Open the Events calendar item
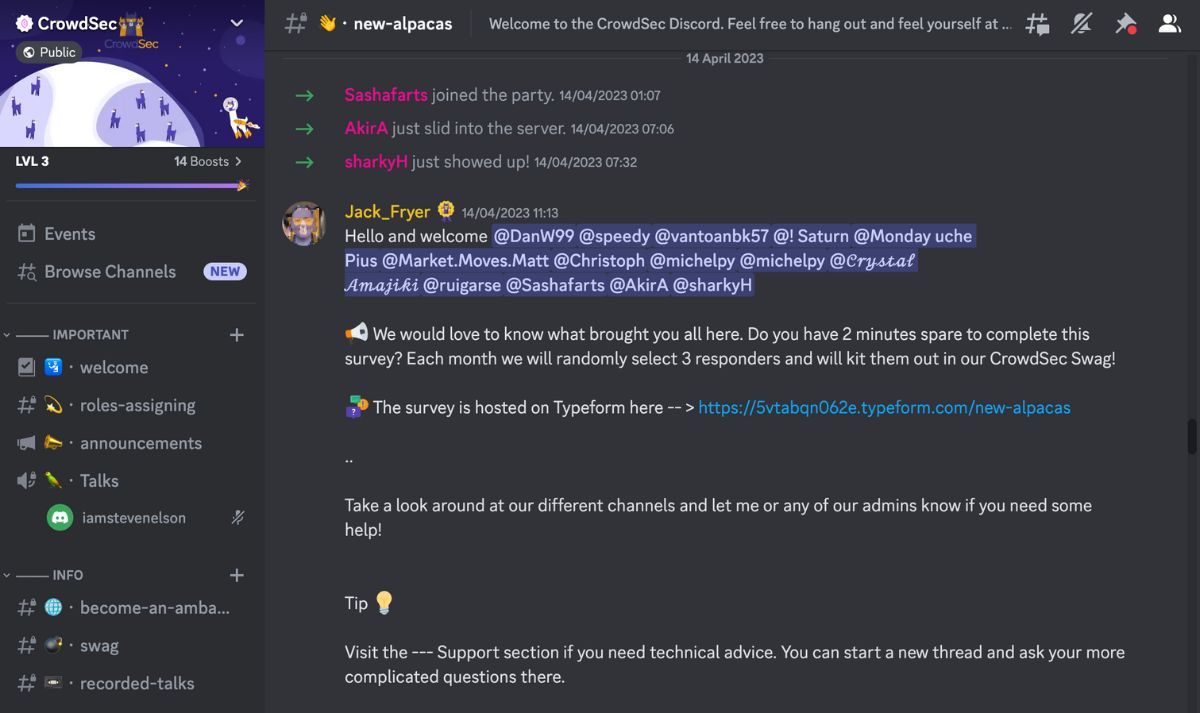1200x713 pixels. pos(69,234)
